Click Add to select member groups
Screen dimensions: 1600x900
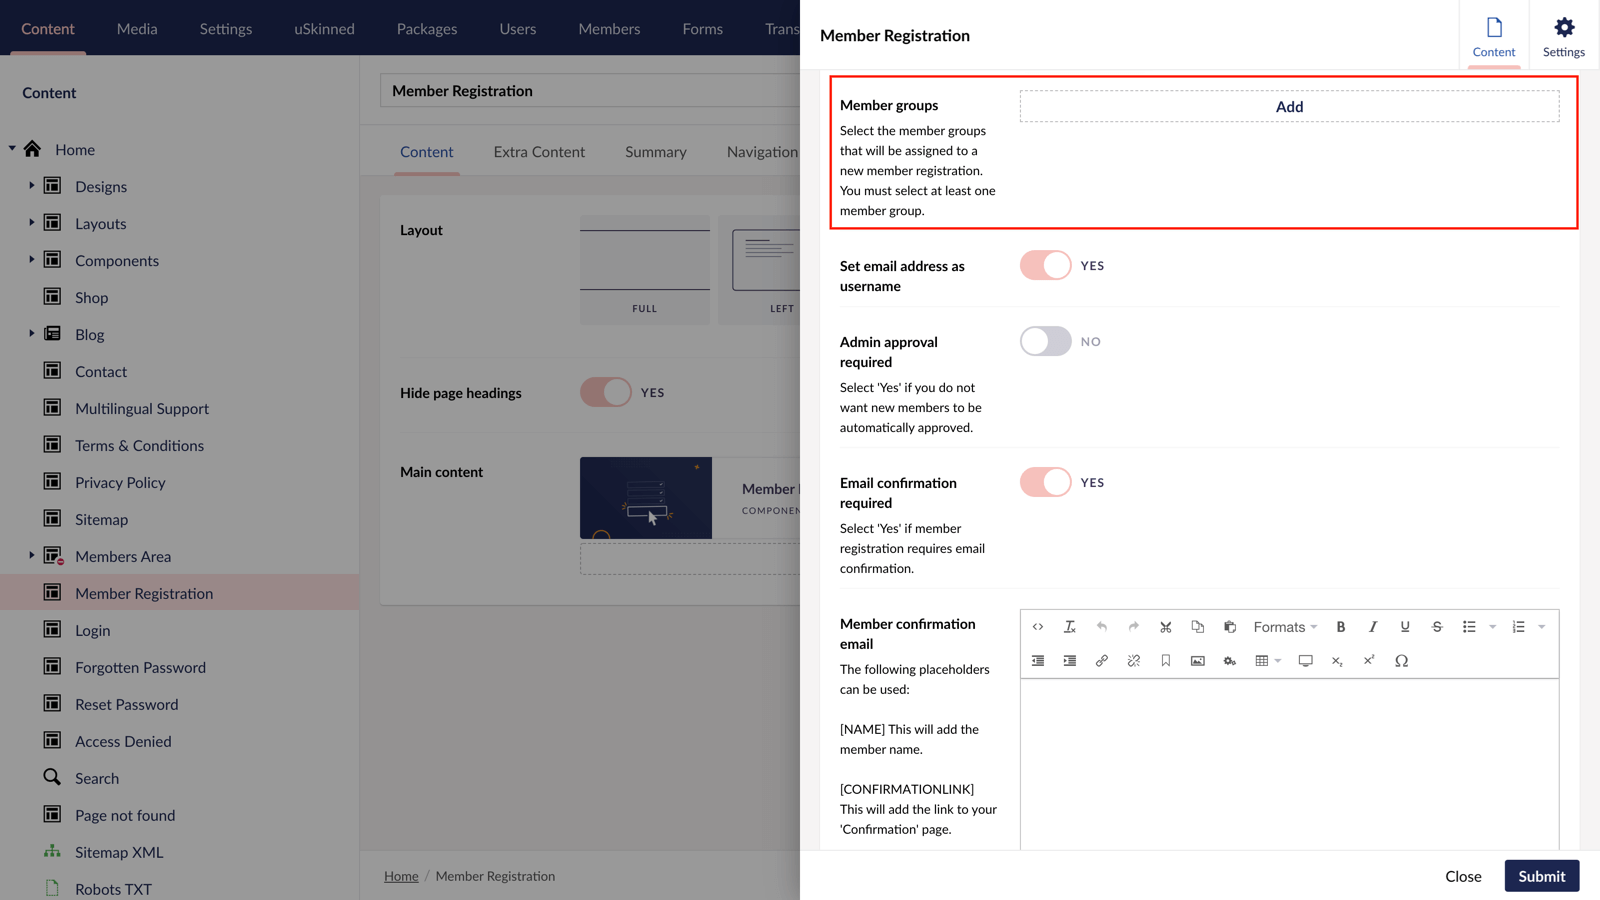click(x=1289, y=106)
